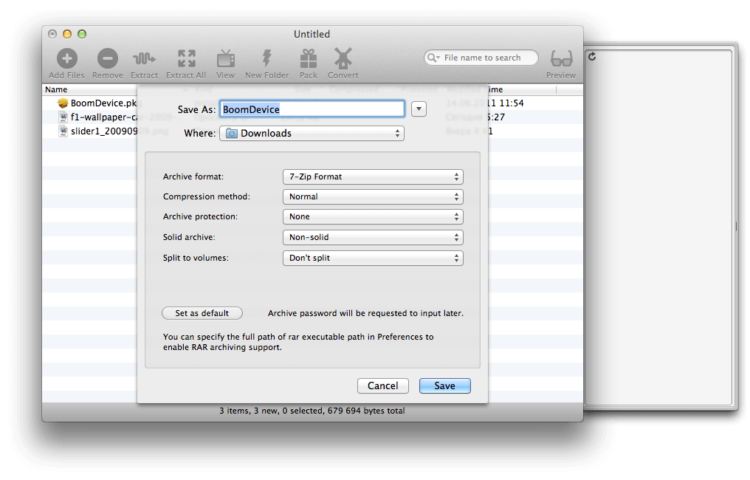Click the Cancel button
This screenshot has height=480, width=750.
[x=383, y=386]
